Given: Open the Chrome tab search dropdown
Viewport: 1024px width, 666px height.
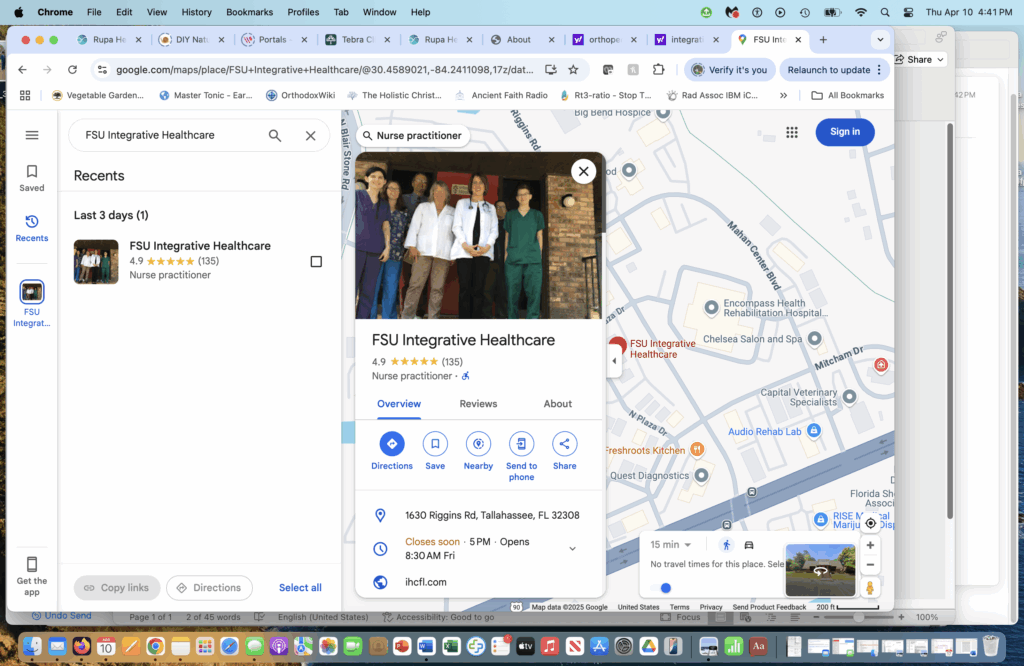Looking at the screenshot, I should pos(880,40).
